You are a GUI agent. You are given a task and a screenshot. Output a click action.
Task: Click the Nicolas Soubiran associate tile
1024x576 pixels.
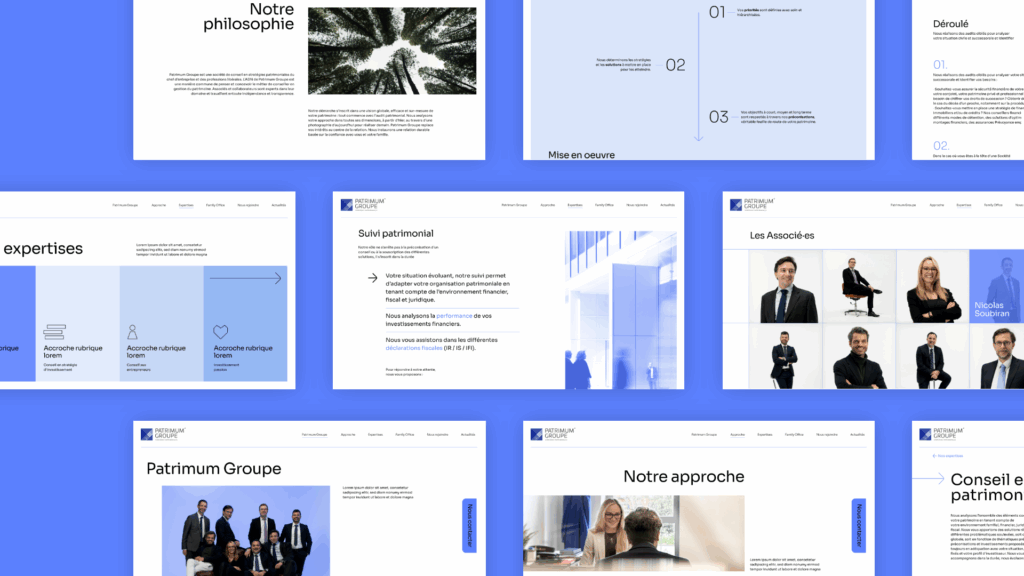tap(997, 286)
